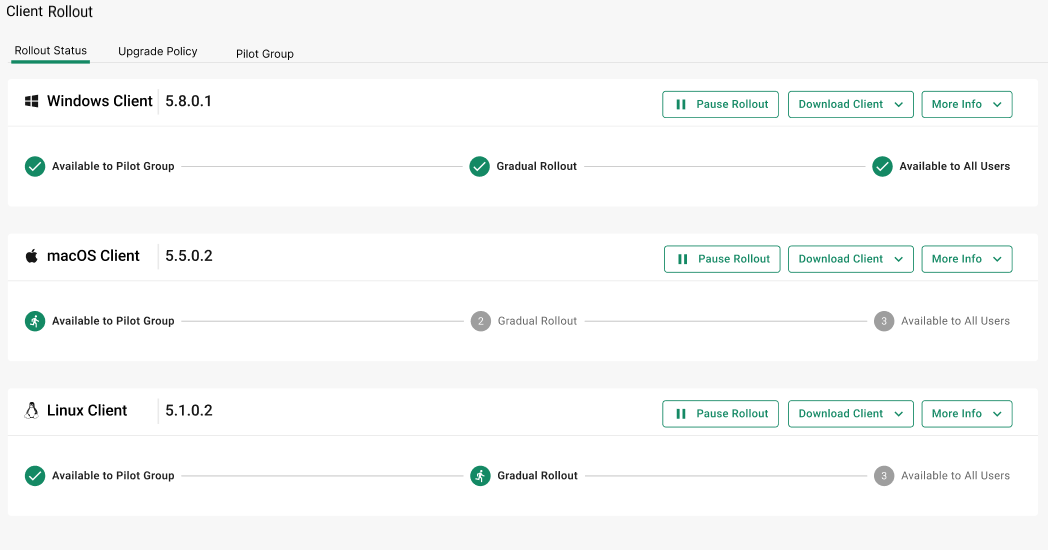The image size is (1048, 550).
Task: Open the Pilot Group tab
Action: pos(265,54)
